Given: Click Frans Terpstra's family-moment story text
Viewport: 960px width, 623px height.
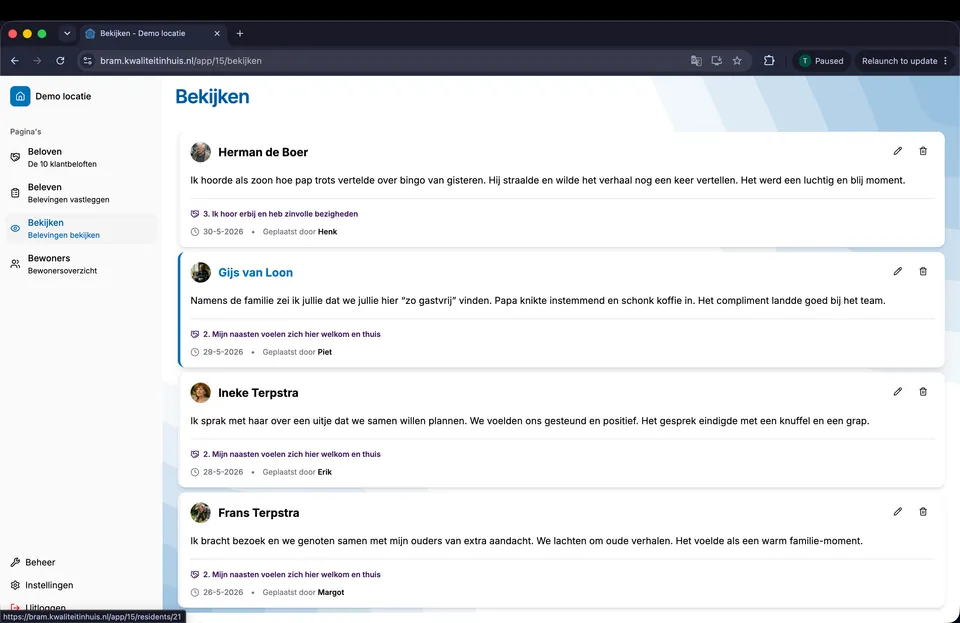Looking at the screenshot, I should point(526,541).
